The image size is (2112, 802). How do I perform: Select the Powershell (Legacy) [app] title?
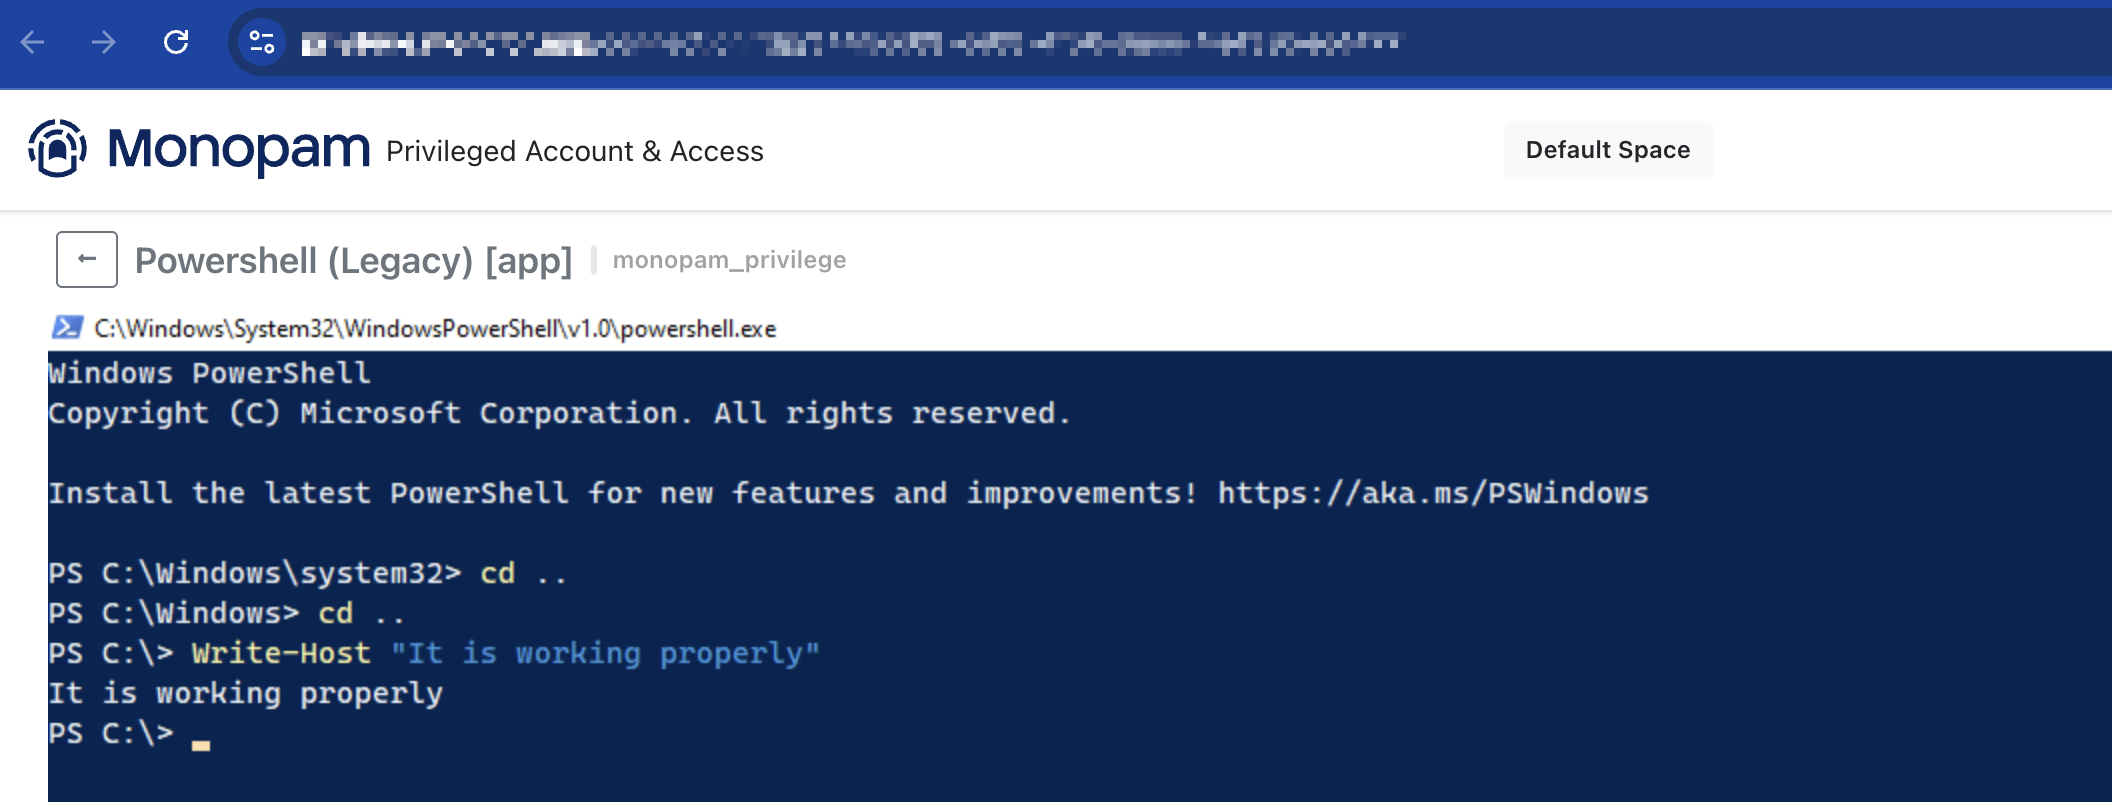pyautogui.click(x=355, y=260)
